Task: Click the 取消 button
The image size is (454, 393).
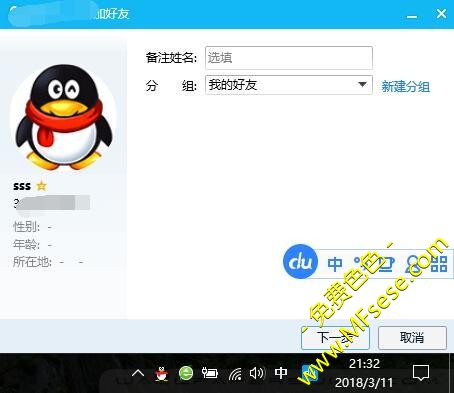Action: (412, 338)
